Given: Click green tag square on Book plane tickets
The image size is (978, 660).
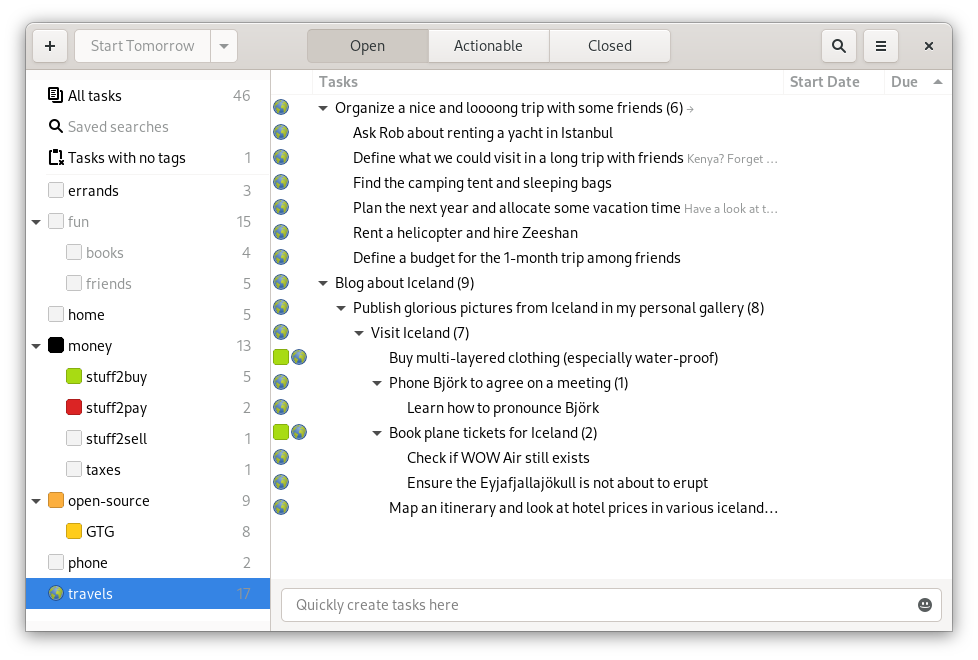Looking at the screenshot, I should pyautogui.click(x=281, y=432).
